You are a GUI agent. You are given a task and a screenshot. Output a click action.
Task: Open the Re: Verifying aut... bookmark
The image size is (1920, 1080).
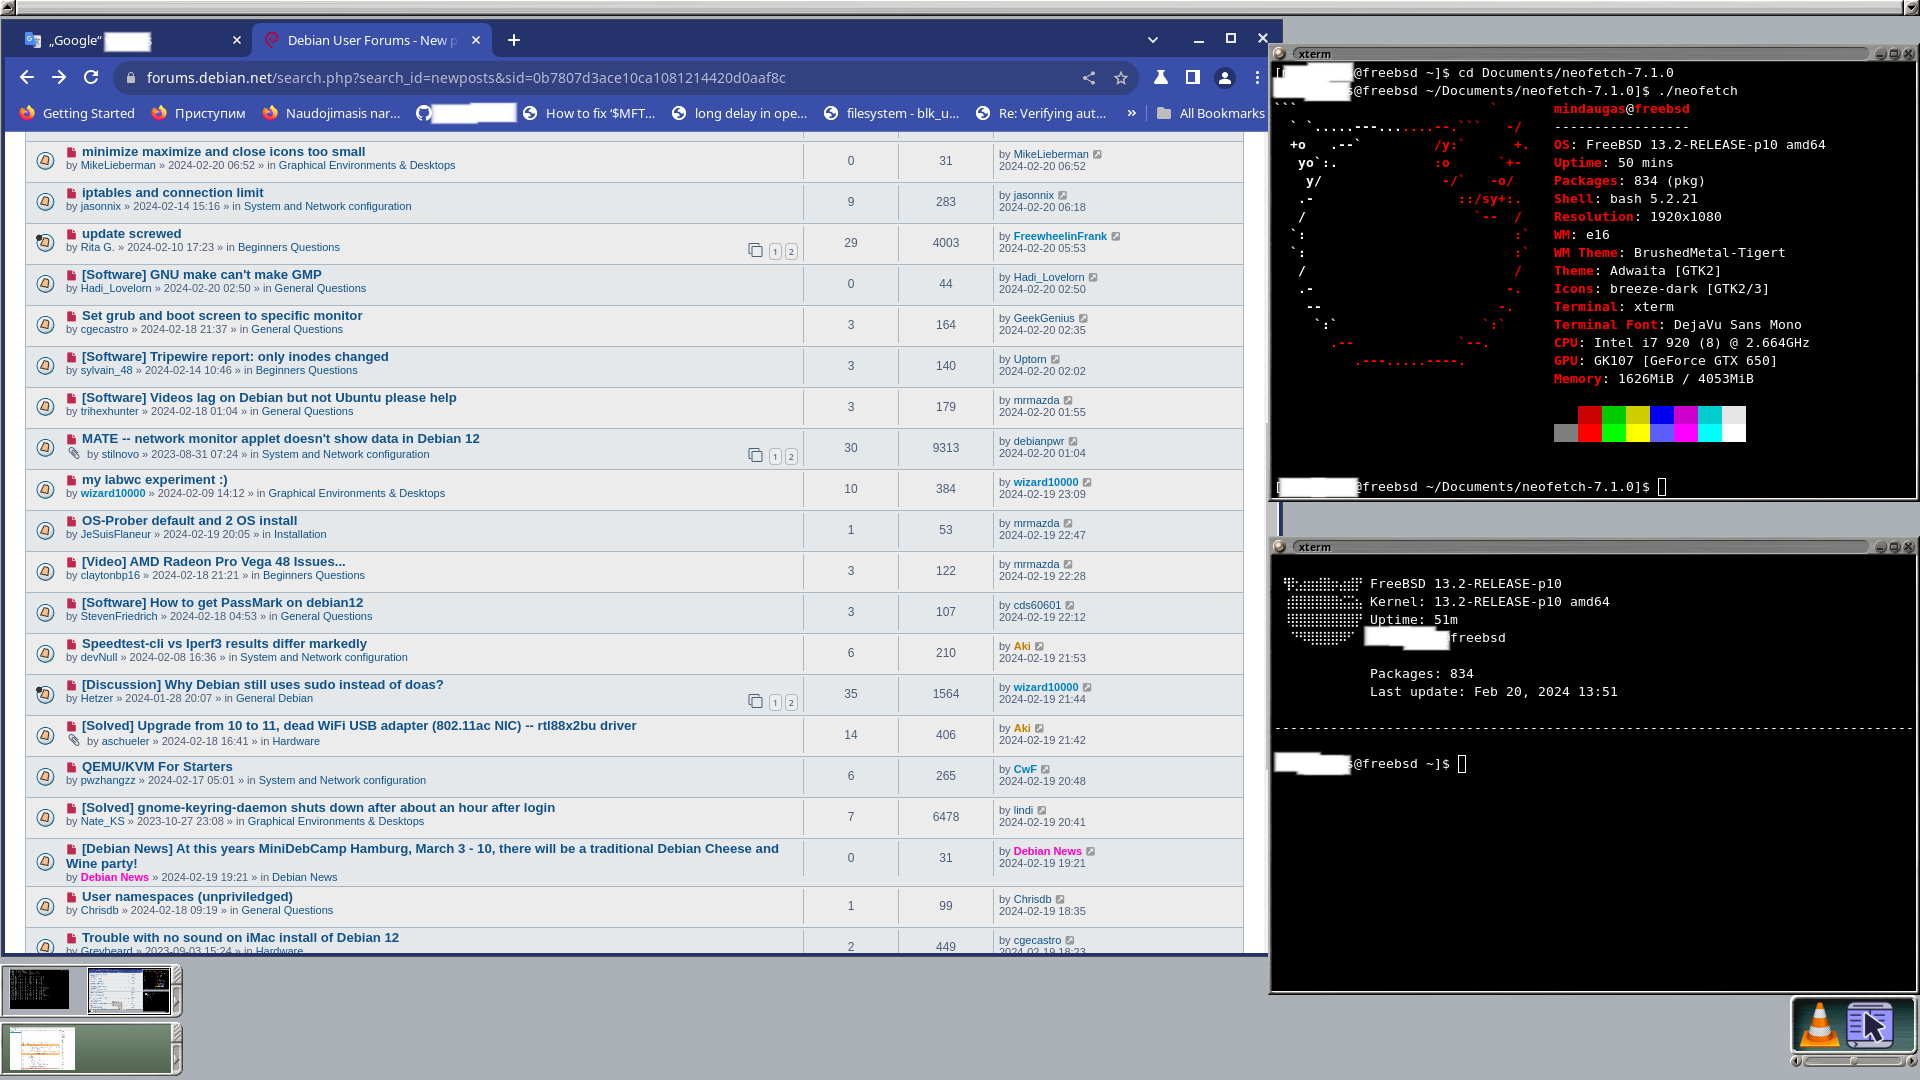pos(1041,113)
